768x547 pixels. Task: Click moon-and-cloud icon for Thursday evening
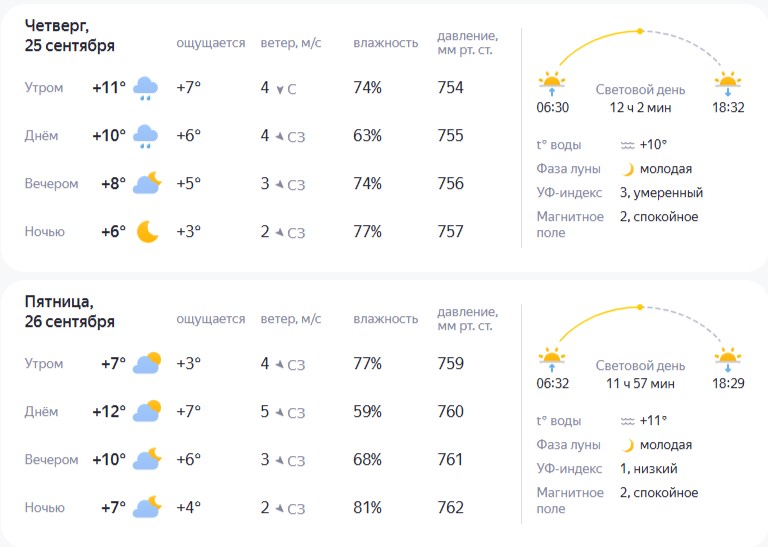pyautogui.click(x=147, y=184)
